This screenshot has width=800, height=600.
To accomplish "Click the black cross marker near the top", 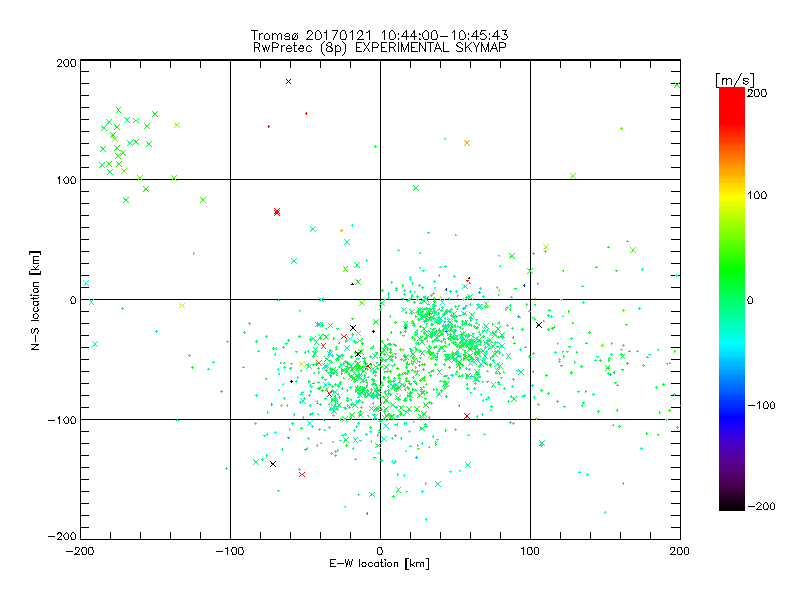I will [288, 82].
